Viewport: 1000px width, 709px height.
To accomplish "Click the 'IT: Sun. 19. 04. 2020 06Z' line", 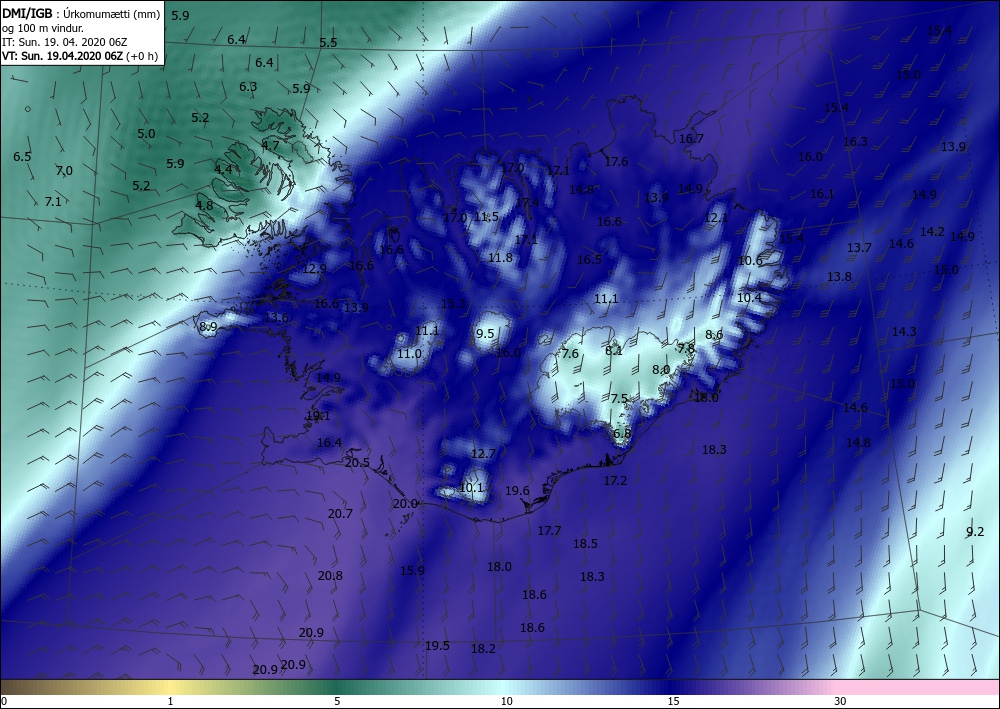I will pos(64,42).
